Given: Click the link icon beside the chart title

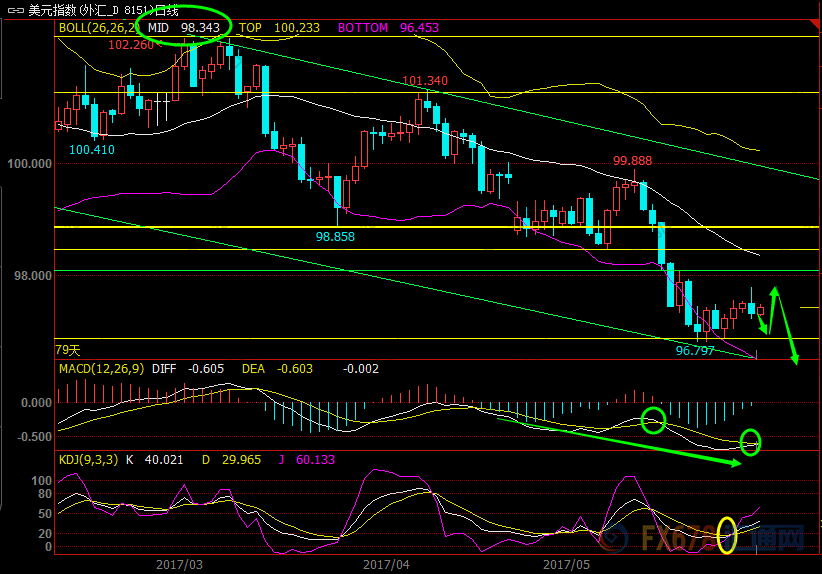Looking at the screenshot, I should pyautogui.click(x=15, y=10).
